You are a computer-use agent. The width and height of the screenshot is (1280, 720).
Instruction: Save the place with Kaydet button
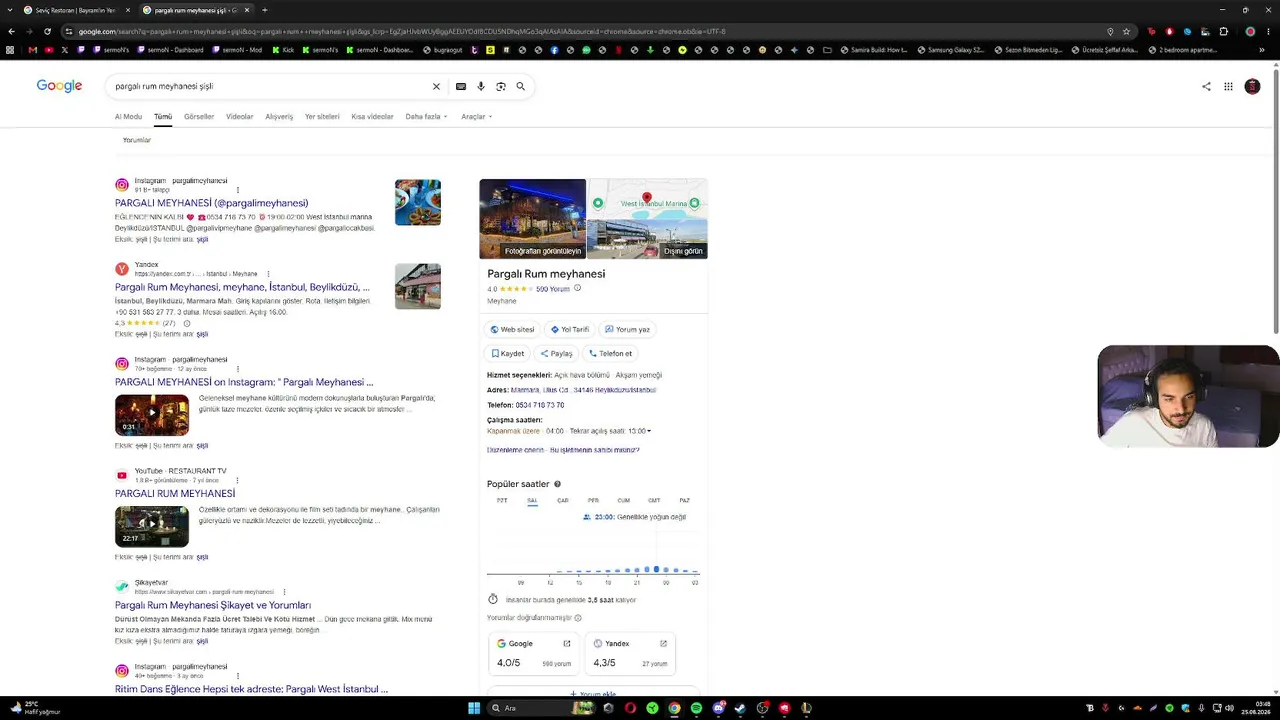coord(508,353)
